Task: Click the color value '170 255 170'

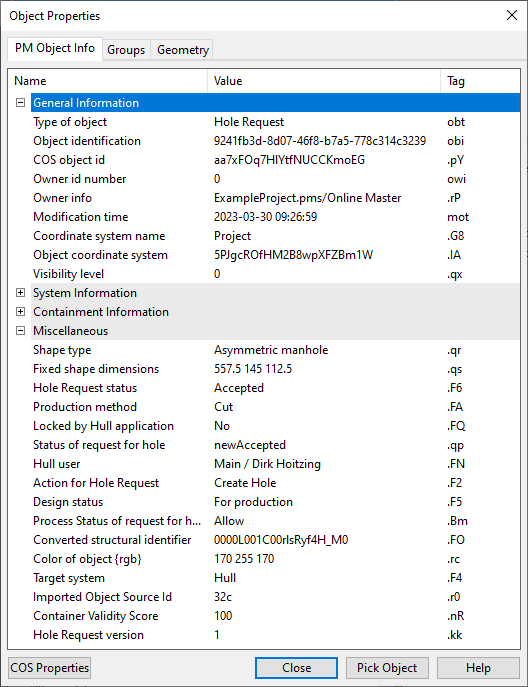Action: pyautogui.click(x=244, y=559)
